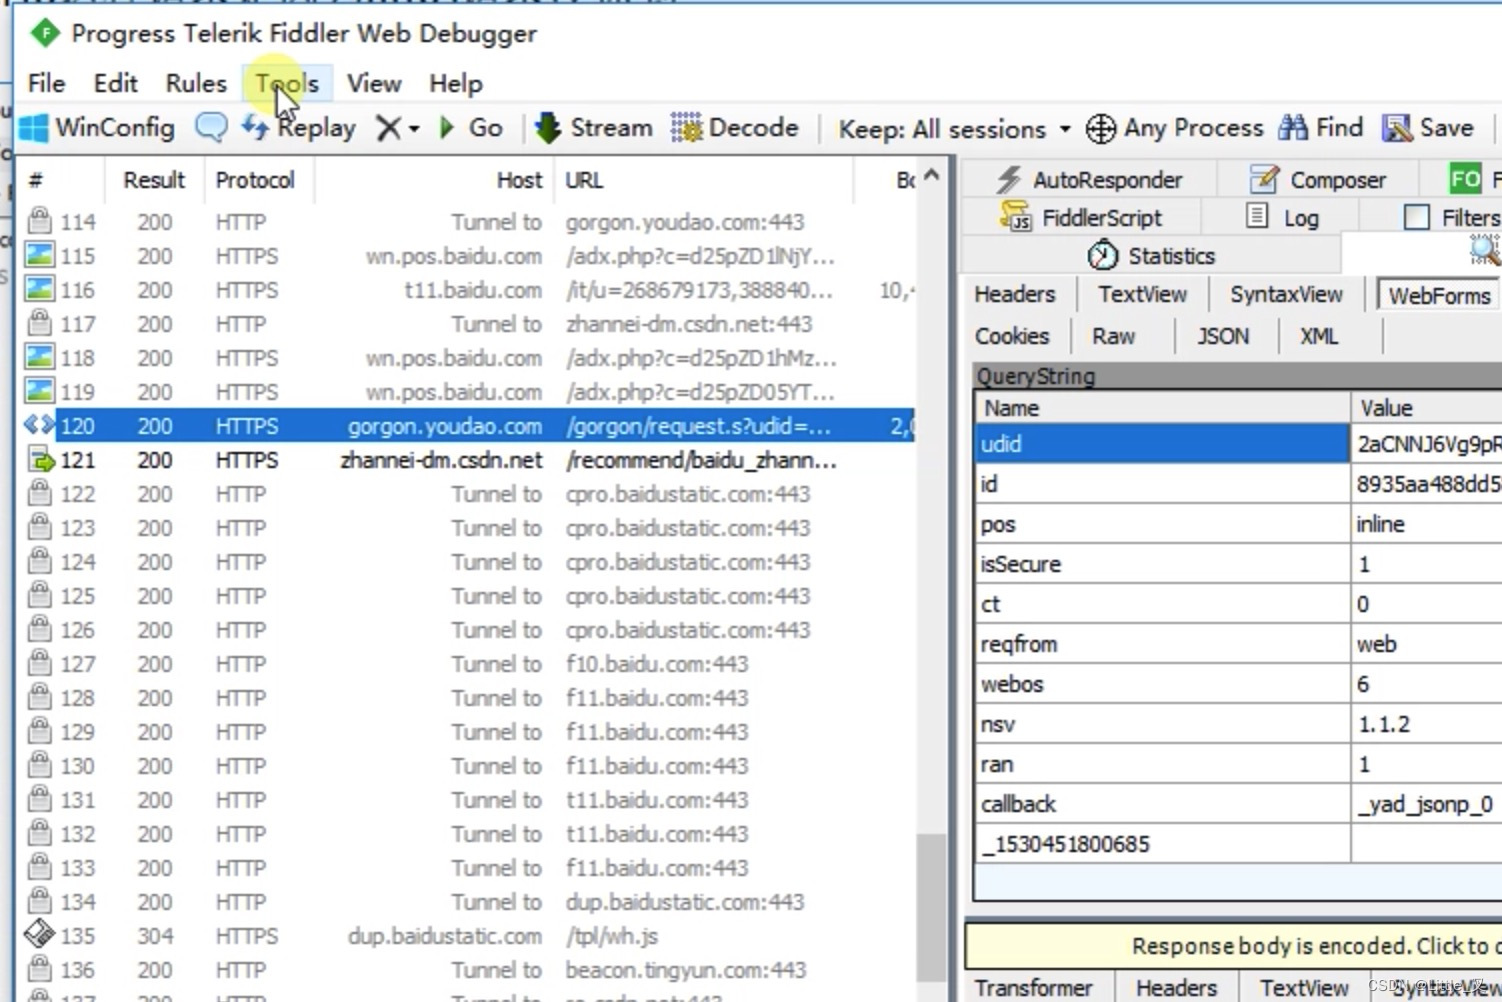Click the lock icon of session 114
1502x1002 pixels.
point(39,220)
